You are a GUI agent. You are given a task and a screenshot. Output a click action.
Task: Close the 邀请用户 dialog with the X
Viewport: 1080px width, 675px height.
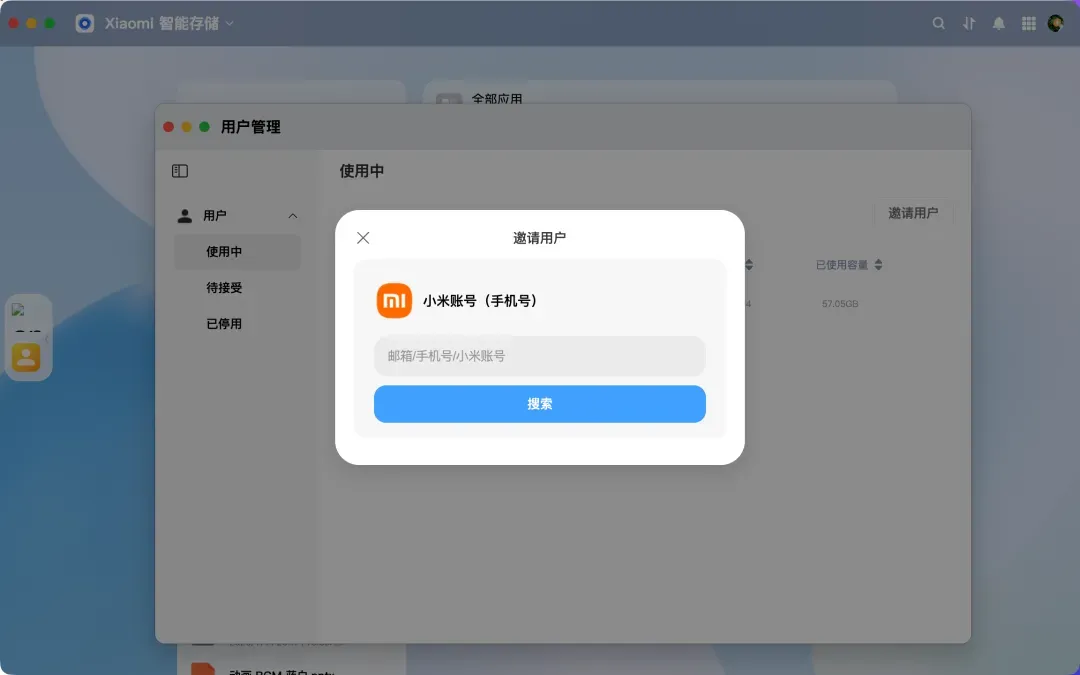pos(363,238)
